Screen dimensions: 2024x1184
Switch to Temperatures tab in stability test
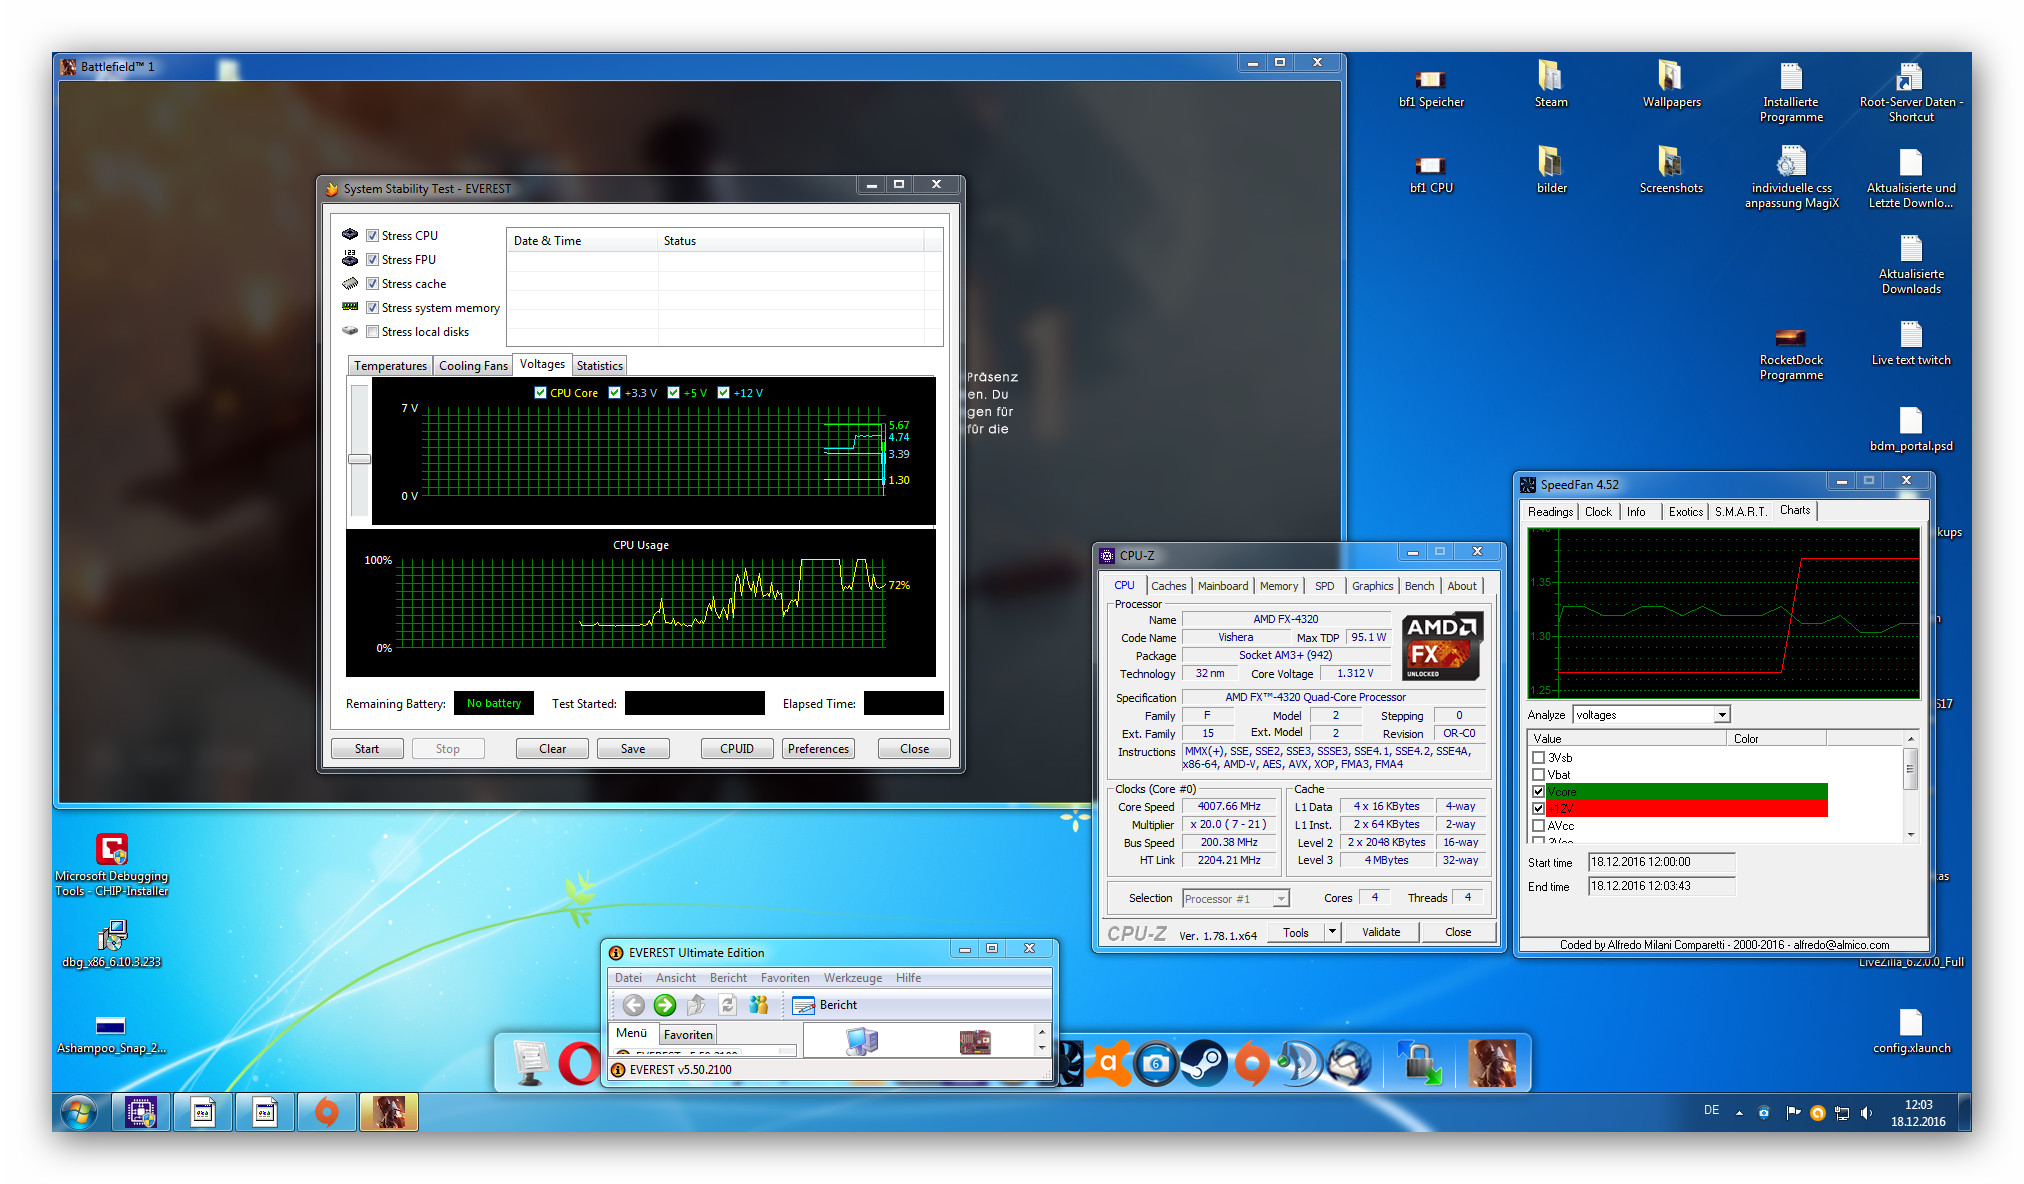click(390, 366)
